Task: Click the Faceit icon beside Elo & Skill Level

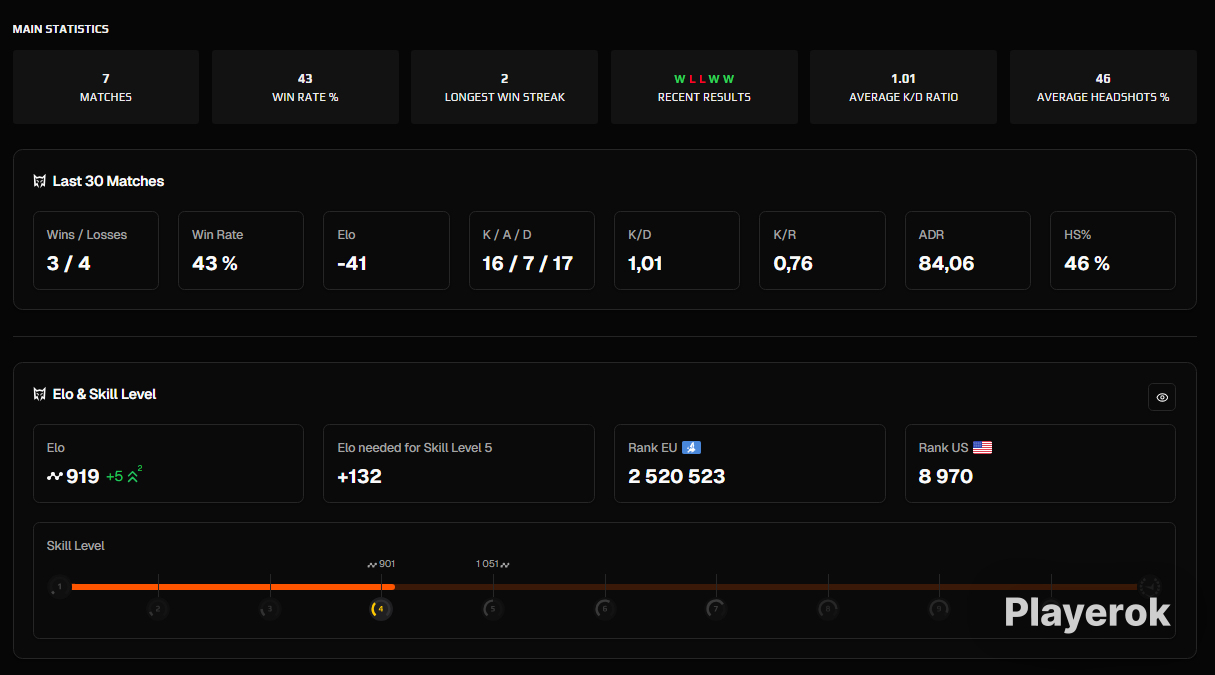Action: pyautogui.click(x=40, y=394)
